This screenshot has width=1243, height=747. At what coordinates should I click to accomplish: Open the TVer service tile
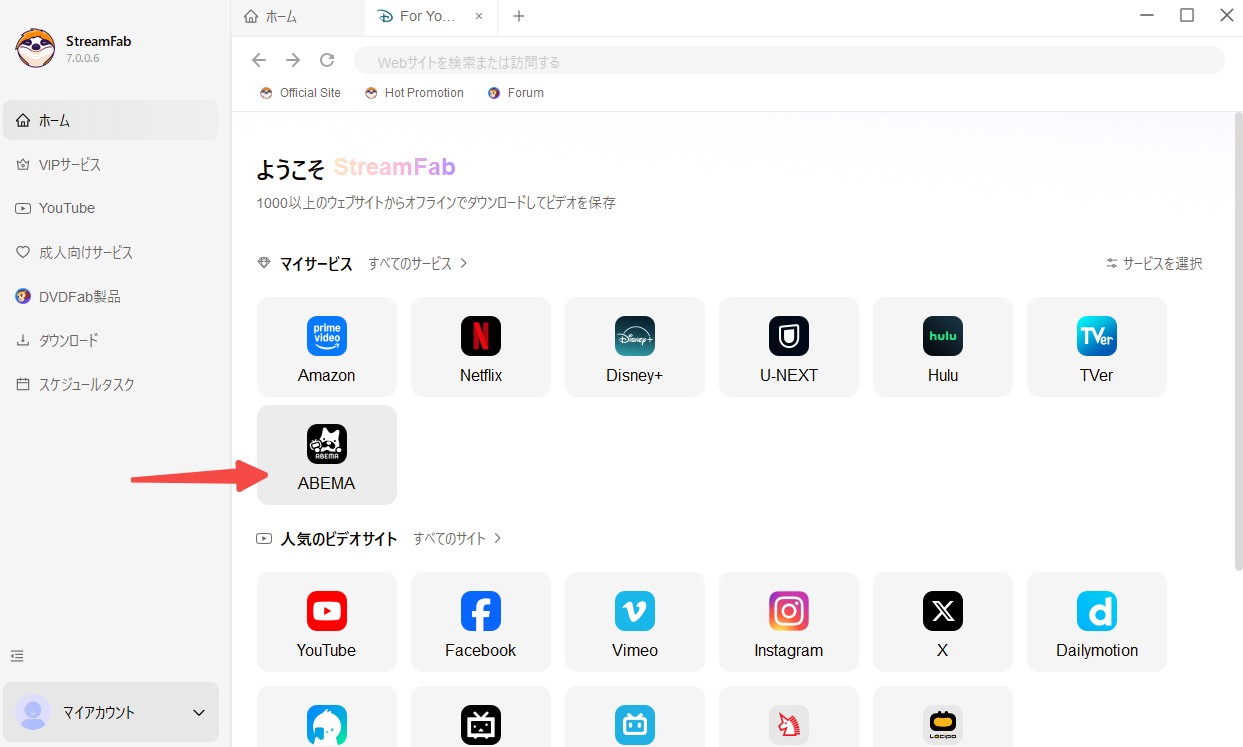pos(1096,346)
